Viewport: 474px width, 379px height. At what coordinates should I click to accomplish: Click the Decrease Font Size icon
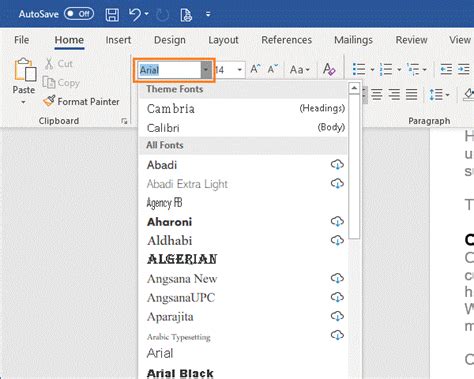point(272,69)
